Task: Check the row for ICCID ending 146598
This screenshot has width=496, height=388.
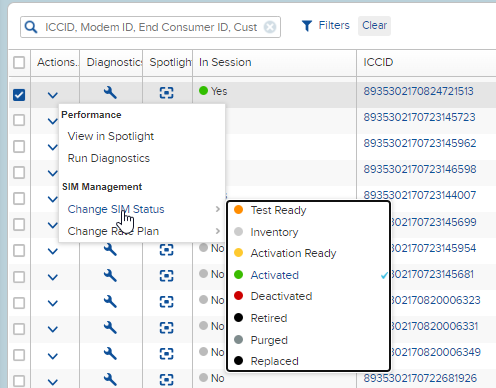Action: [x=19, y=173]
